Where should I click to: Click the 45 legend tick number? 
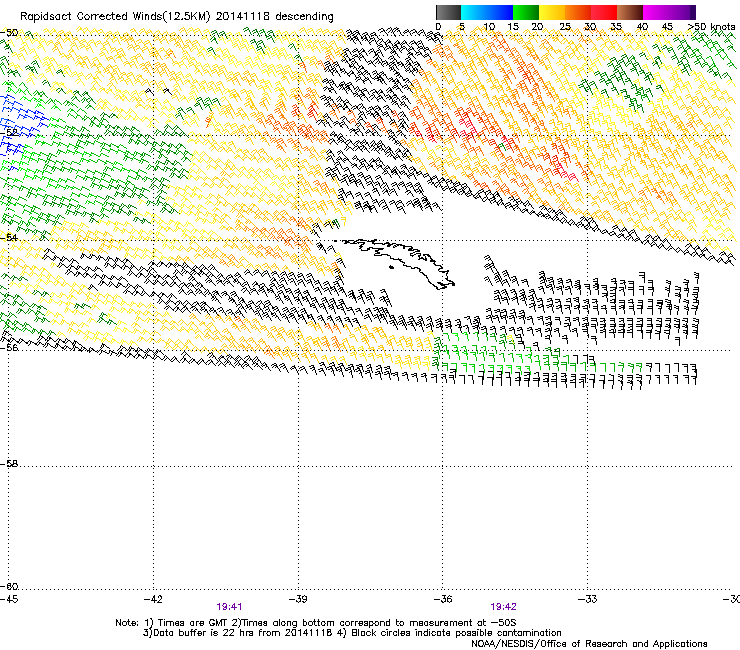[667, 27]
